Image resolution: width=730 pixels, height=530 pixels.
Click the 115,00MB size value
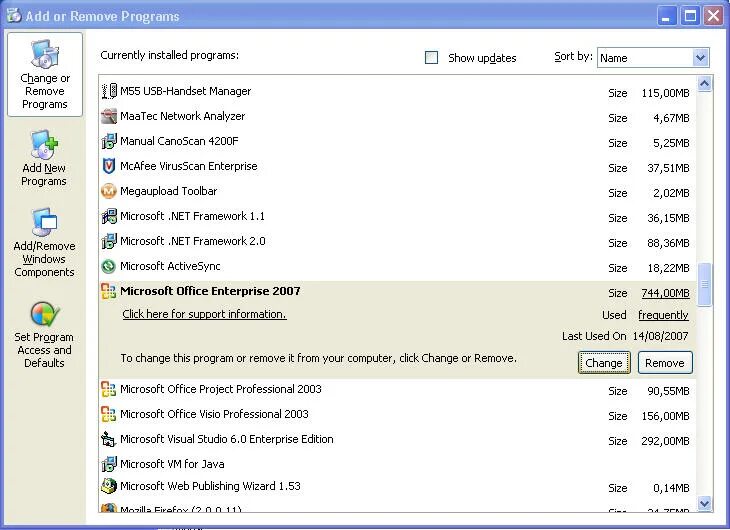pos(665,93)
